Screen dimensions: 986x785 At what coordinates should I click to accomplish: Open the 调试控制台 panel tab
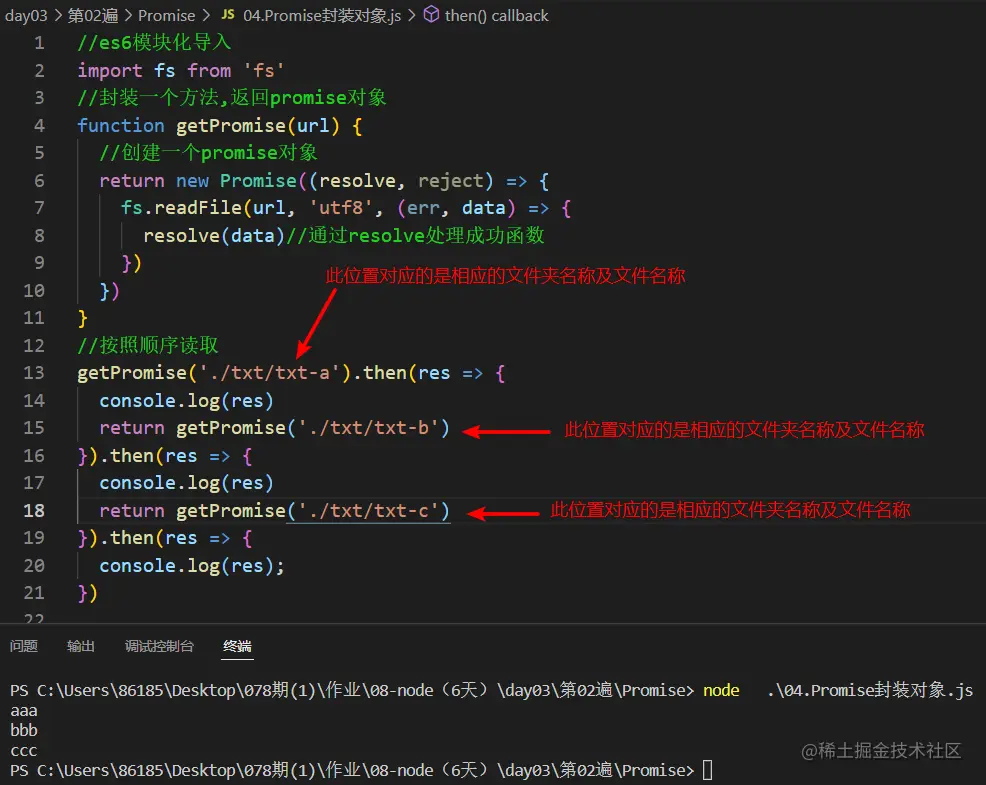[159, 646]
